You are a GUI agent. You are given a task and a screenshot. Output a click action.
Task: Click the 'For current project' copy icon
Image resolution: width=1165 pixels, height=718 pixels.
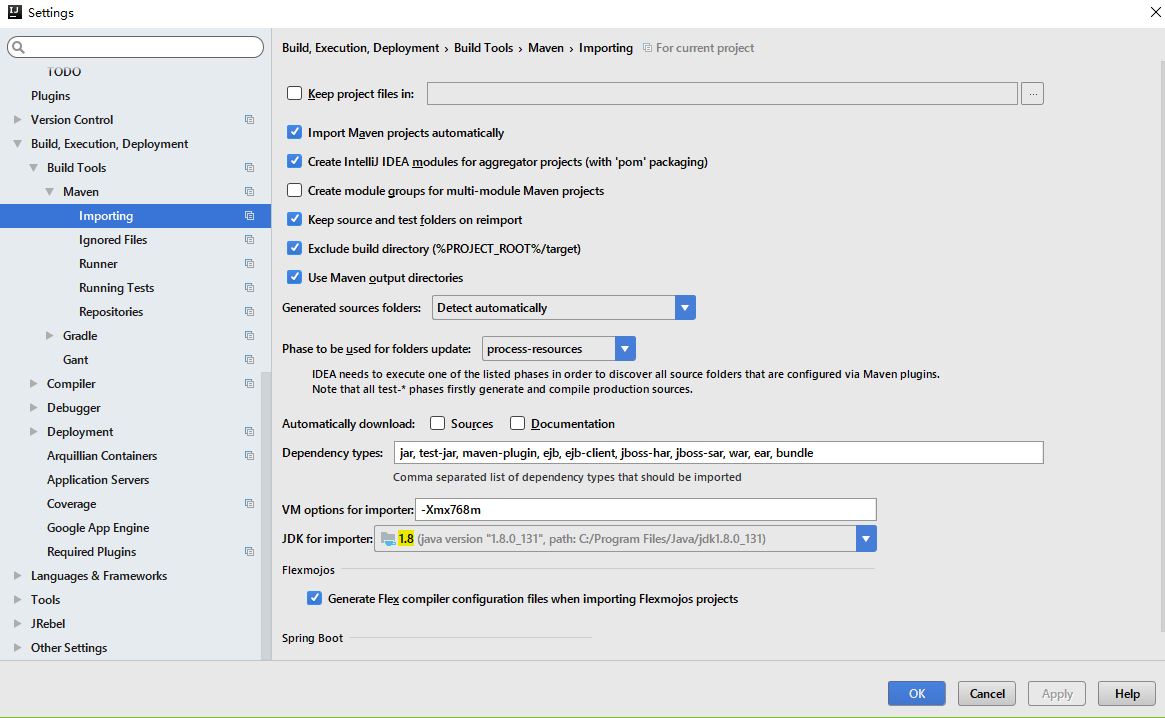coord(647,48)
